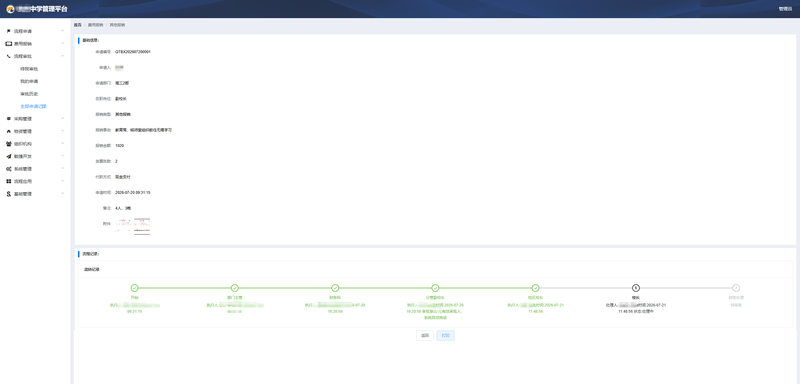Click the flag icon beside 流程申请
800x384 pixels.
(9, 31)
